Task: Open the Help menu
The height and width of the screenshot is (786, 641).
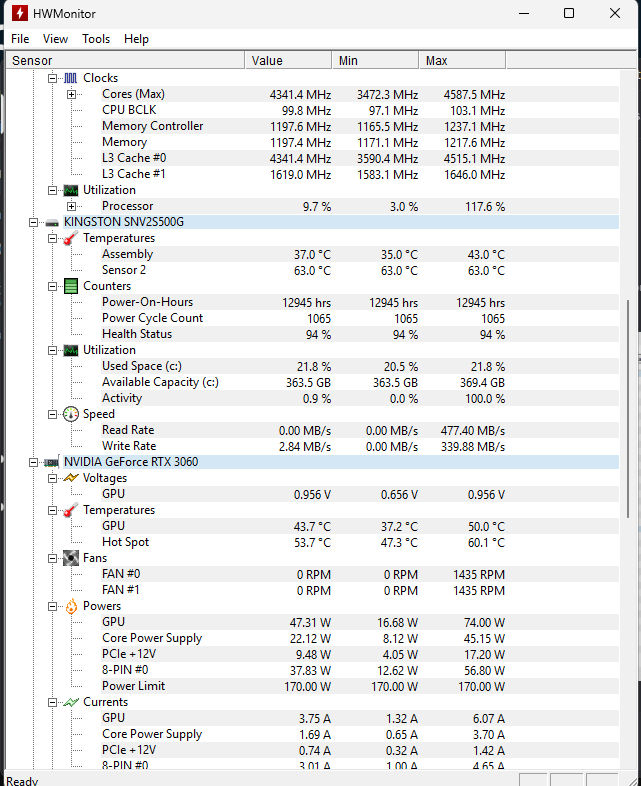Action: point(136,39)
